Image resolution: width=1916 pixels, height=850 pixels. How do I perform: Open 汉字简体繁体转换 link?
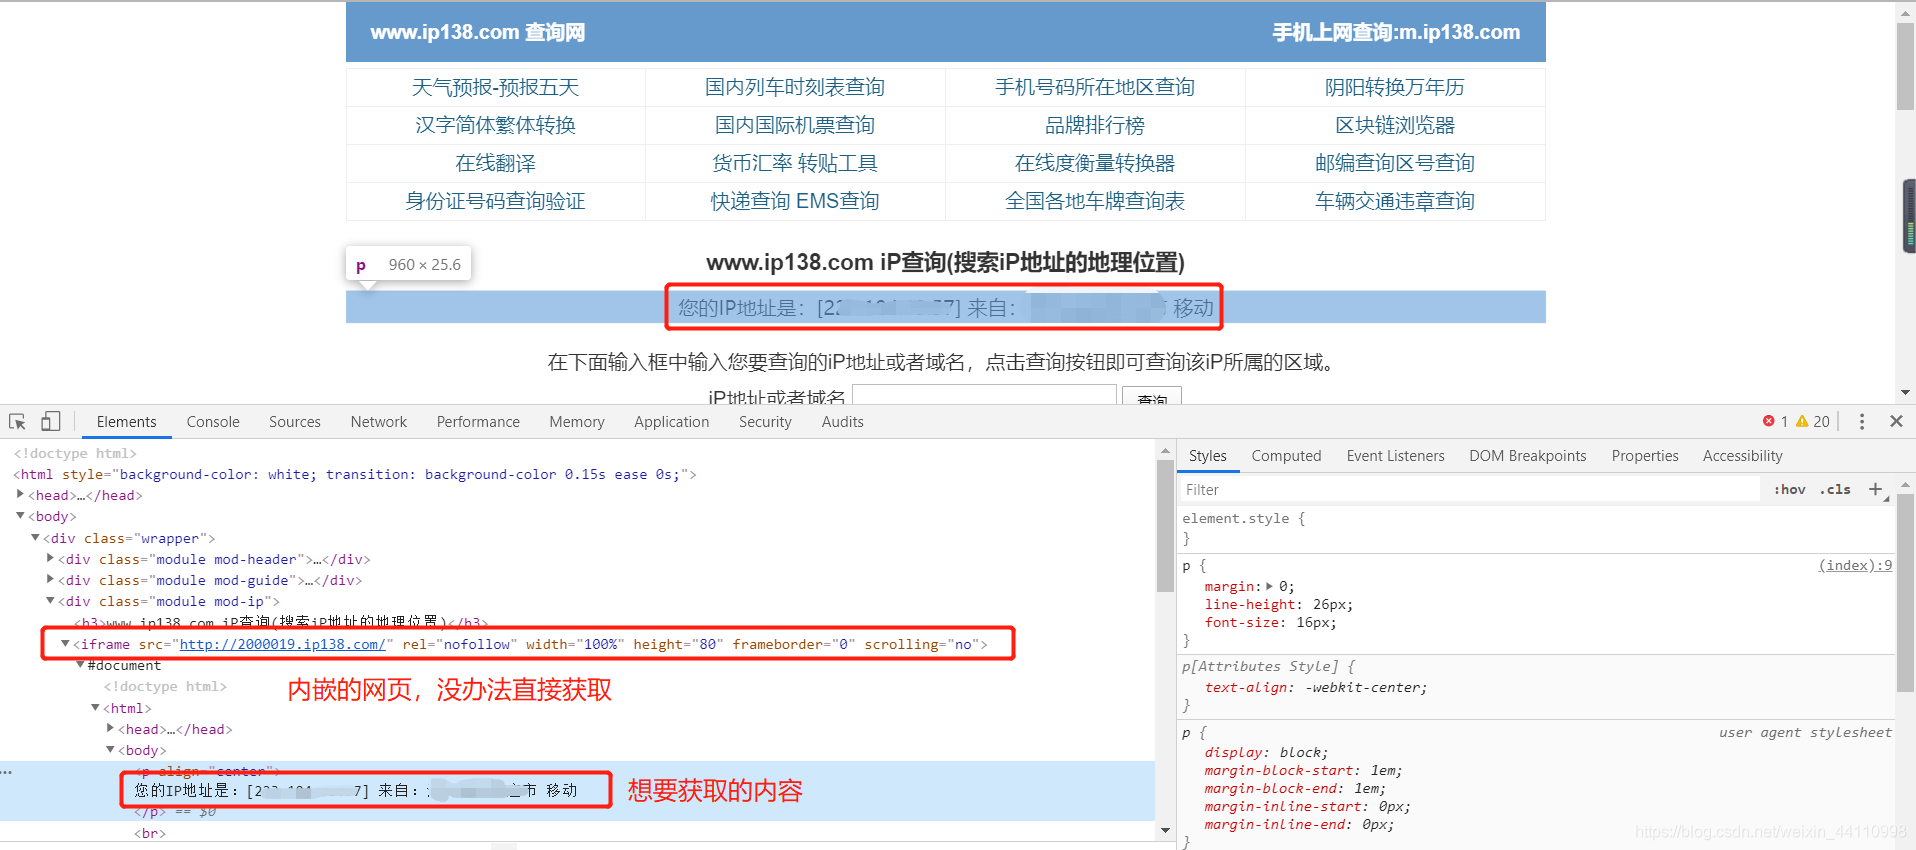tap(495, 125)
